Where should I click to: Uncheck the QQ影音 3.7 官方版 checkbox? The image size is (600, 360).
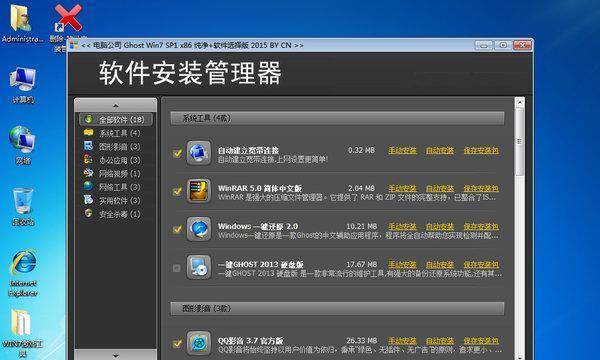click(177, 343)
